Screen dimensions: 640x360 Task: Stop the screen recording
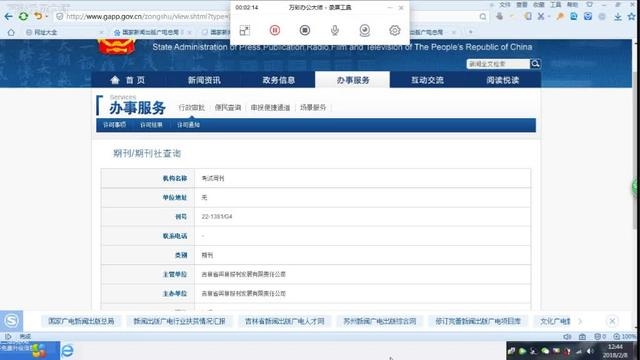click(x=304, y=30)
